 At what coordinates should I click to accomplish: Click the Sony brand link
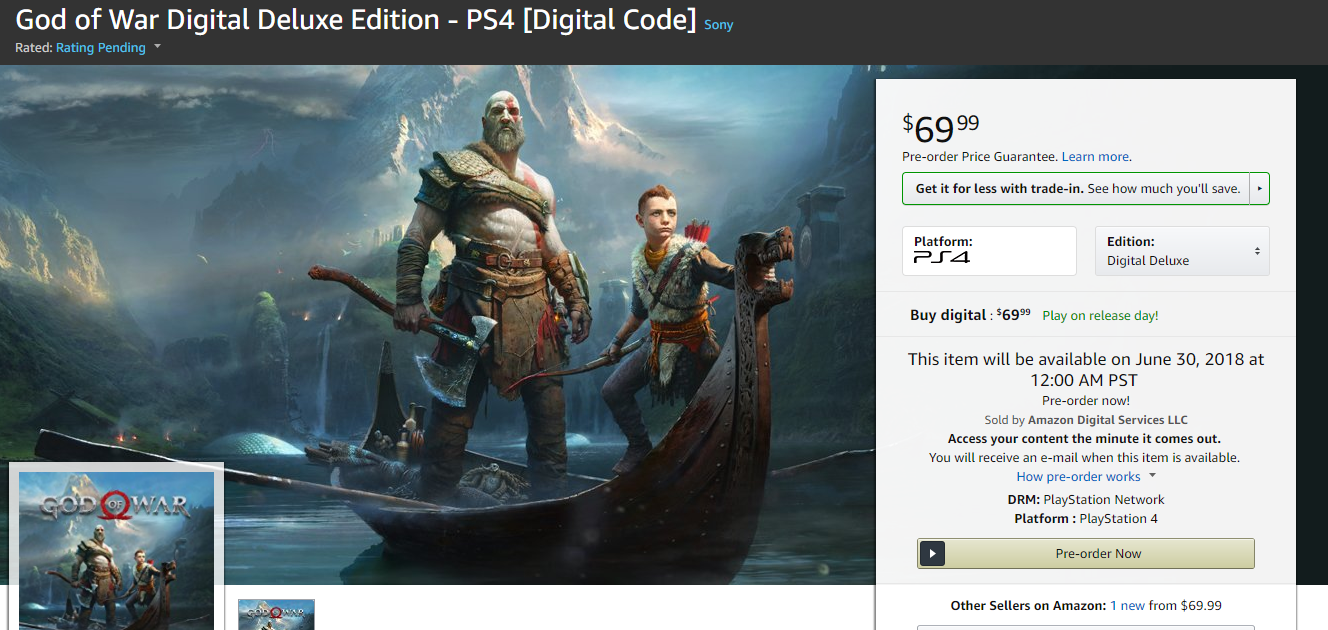718,25
